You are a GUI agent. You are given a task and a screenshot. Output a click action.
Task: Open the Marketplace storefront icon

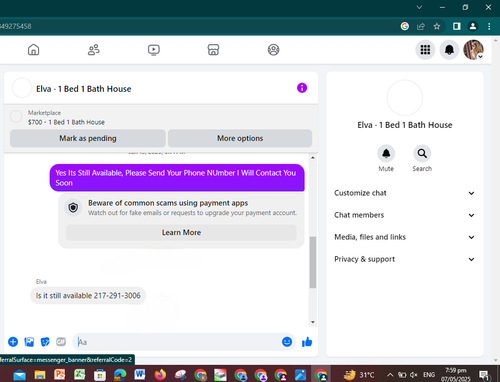pos(213,50)
